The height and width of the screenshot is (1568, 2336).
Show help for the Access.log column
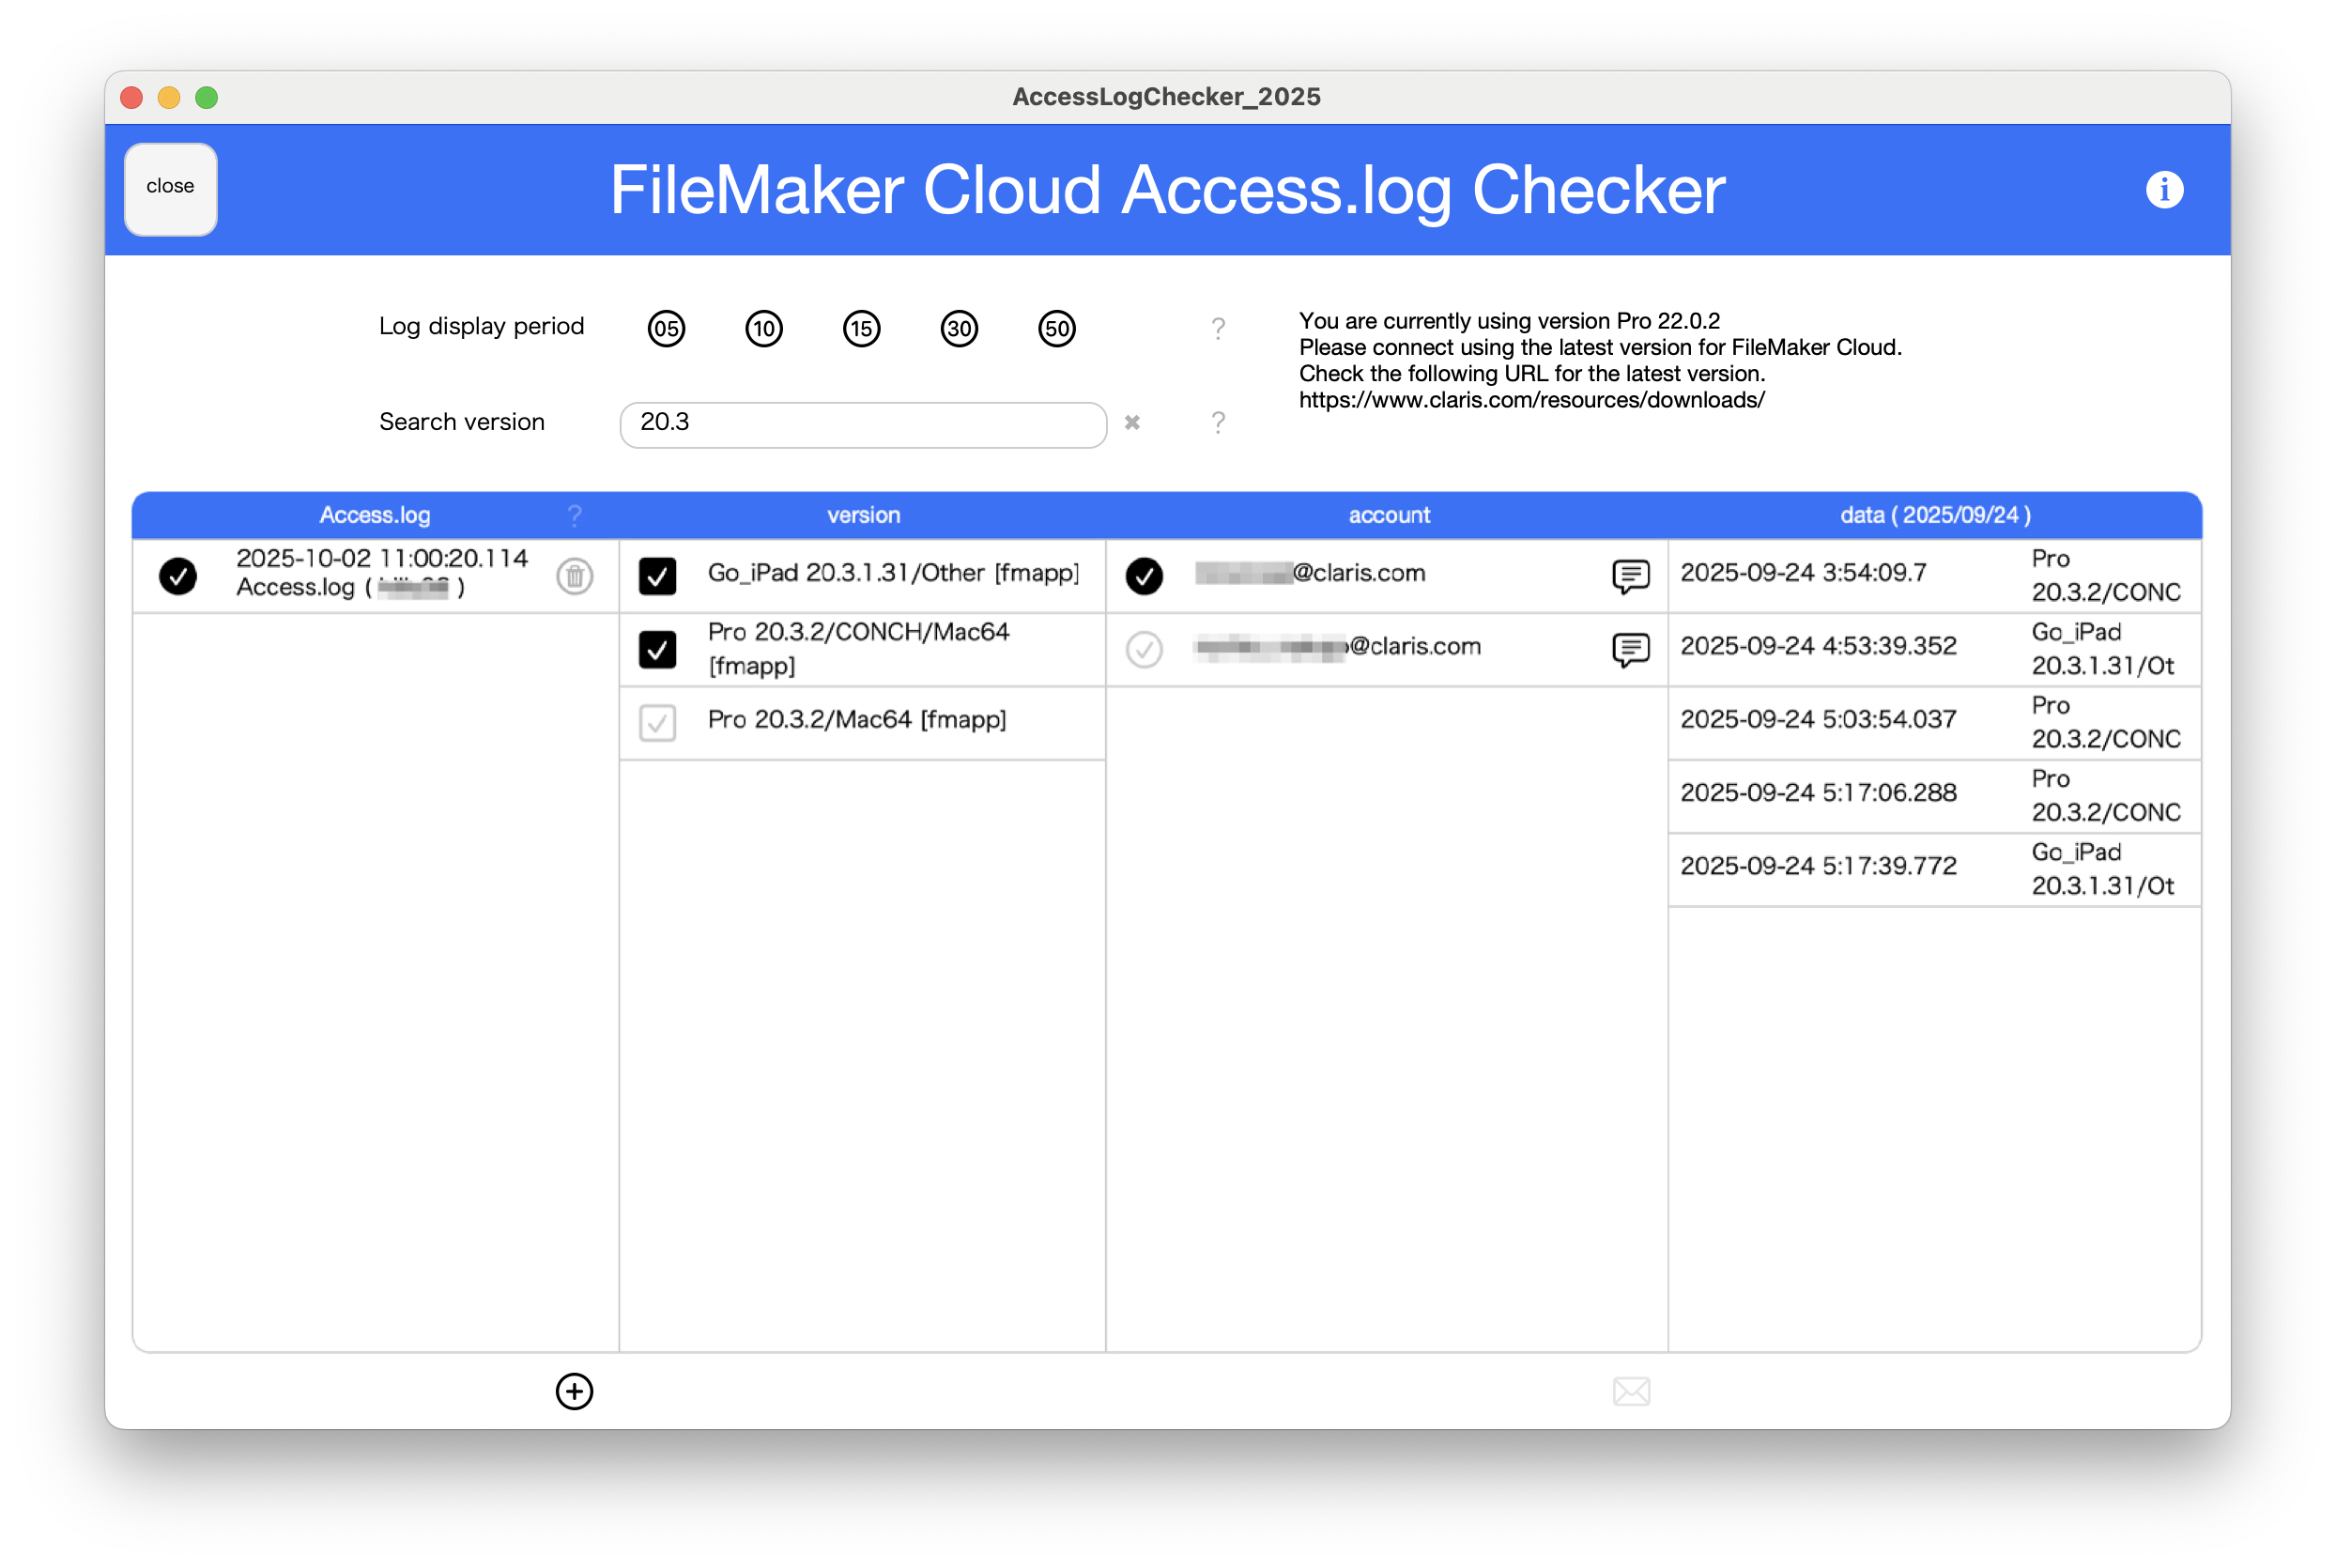575,515
